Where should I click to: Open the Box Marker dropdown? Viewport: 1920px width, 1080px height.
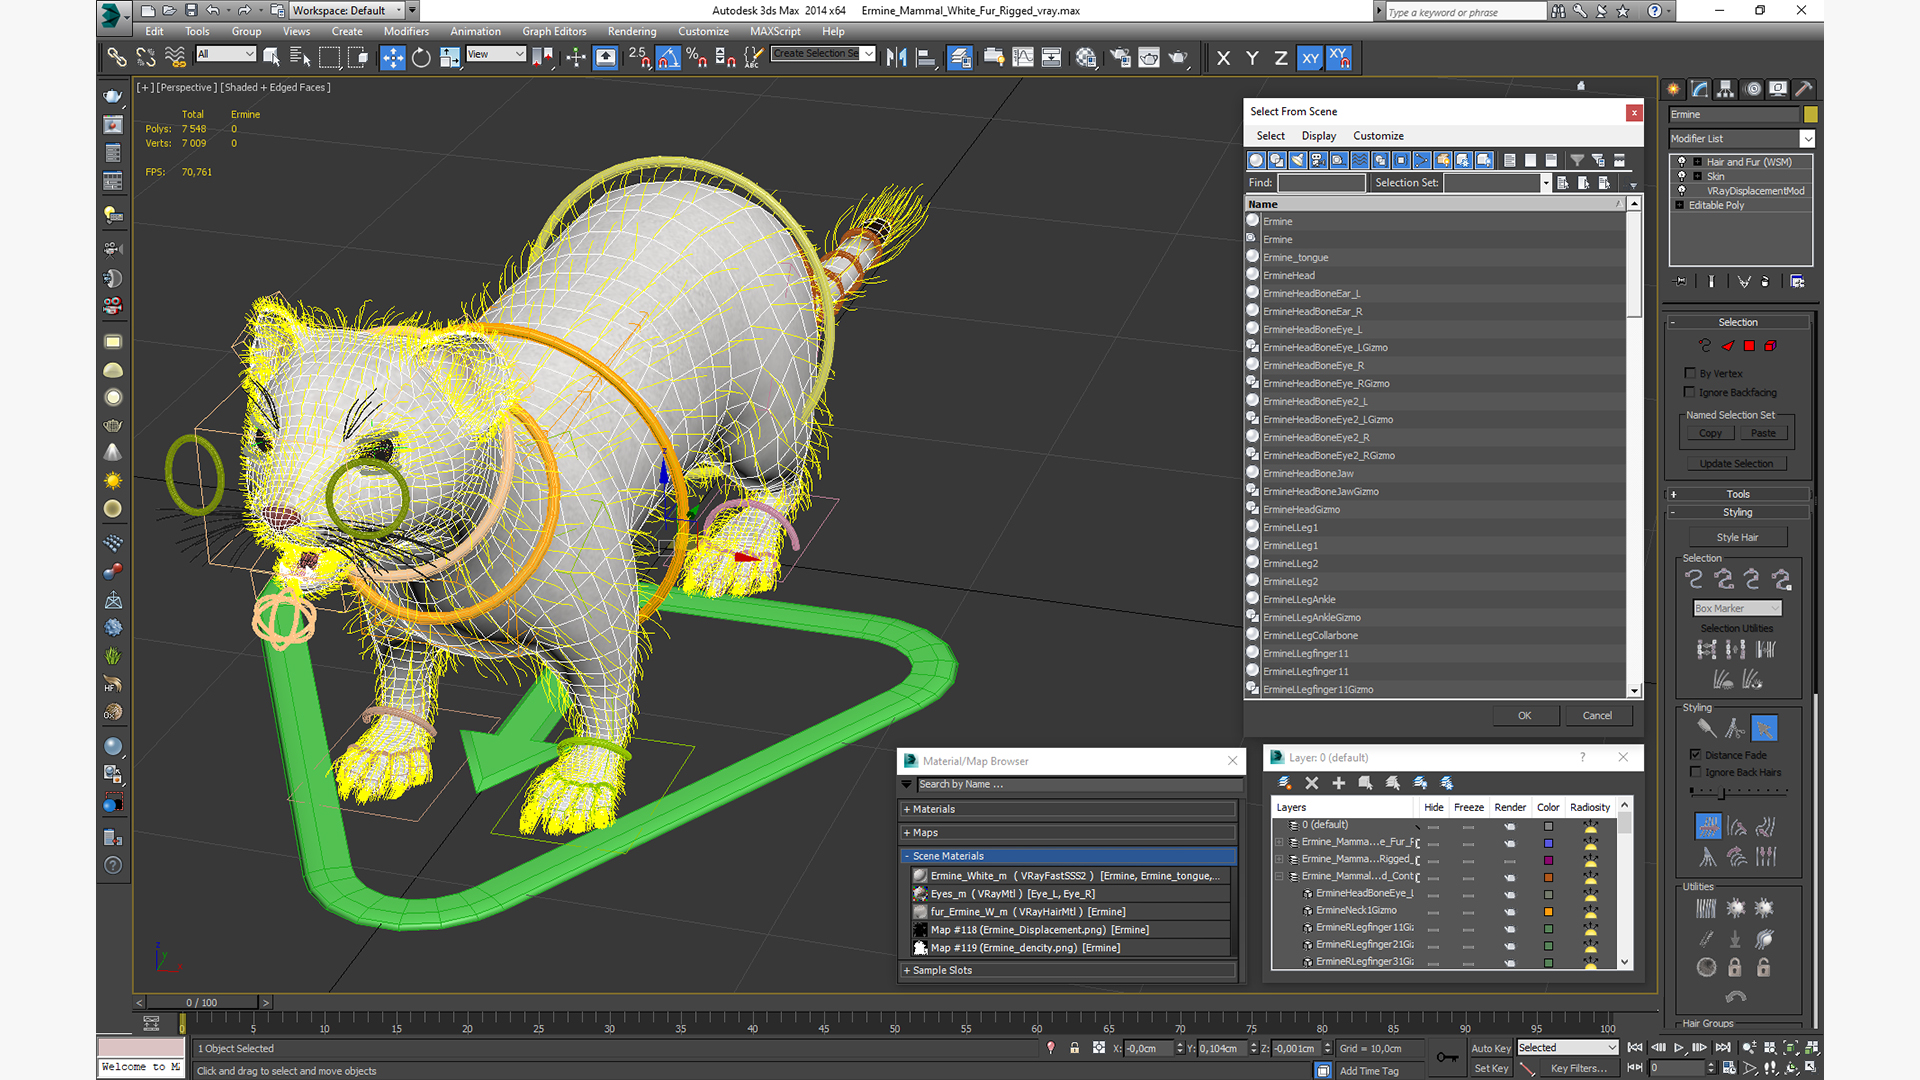(1737, 608)
